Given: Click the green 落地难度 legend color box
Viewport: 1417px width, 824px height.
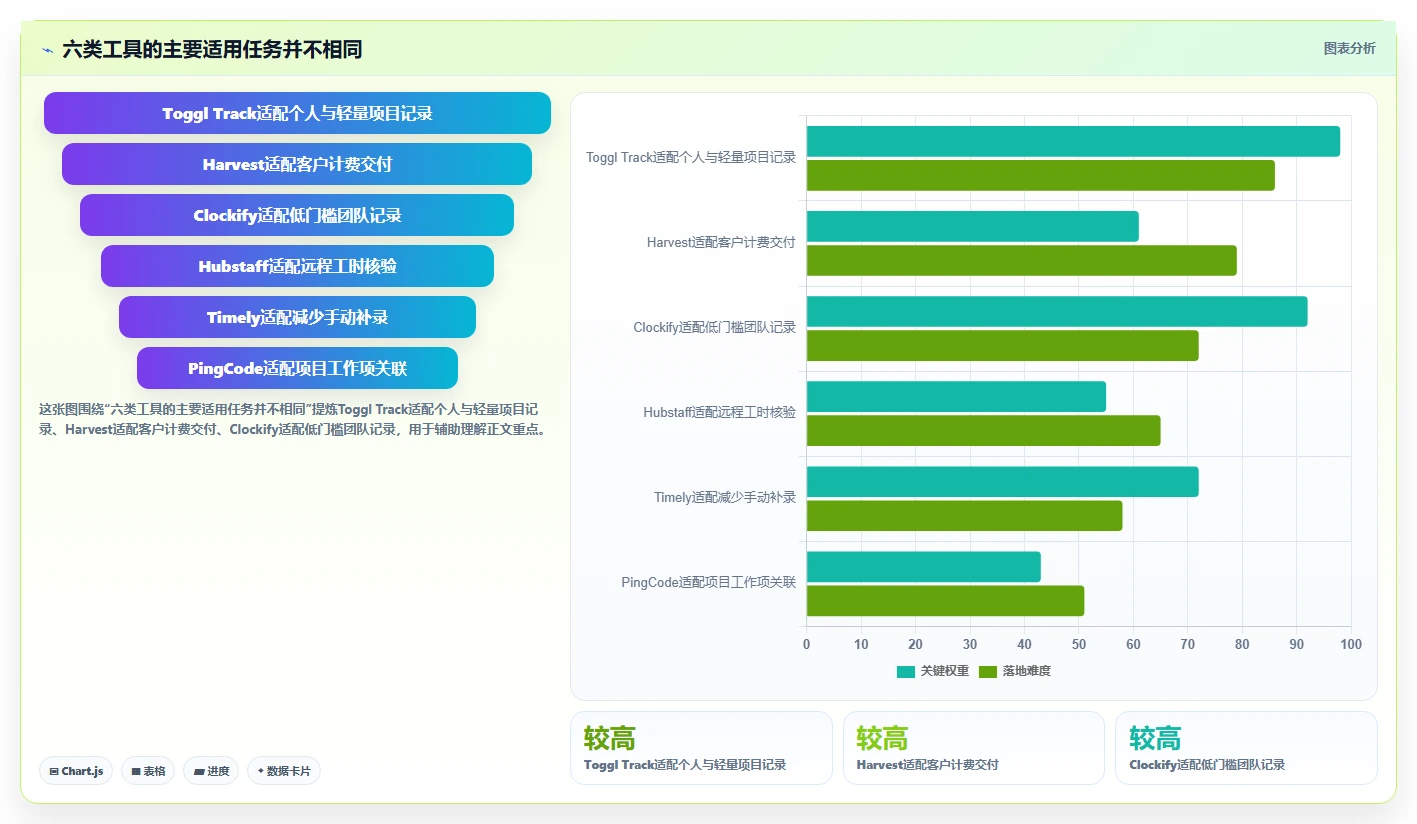Looking at the screenshot, I should (988, 672).
